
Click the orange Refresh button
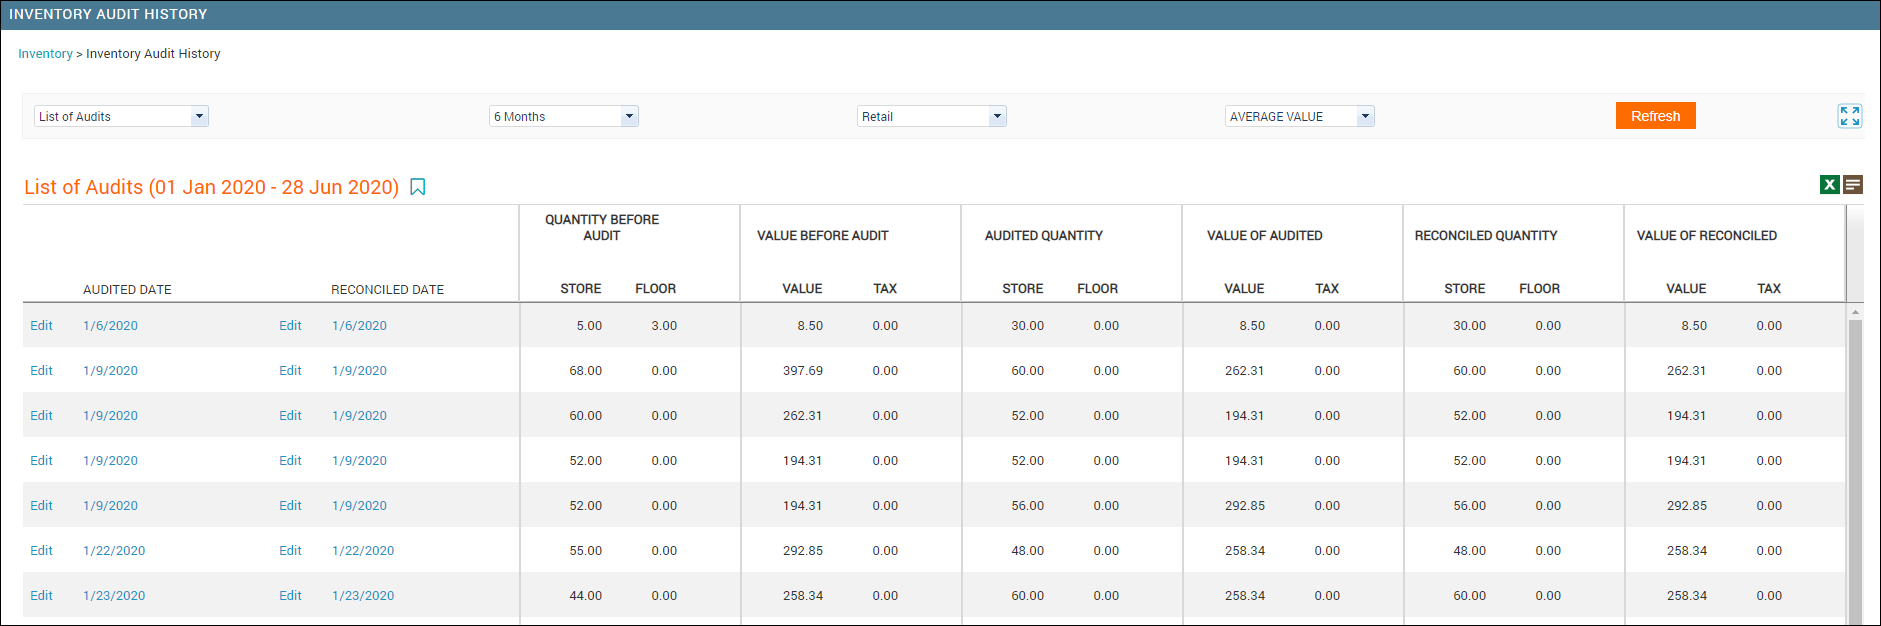(1655, 116)
